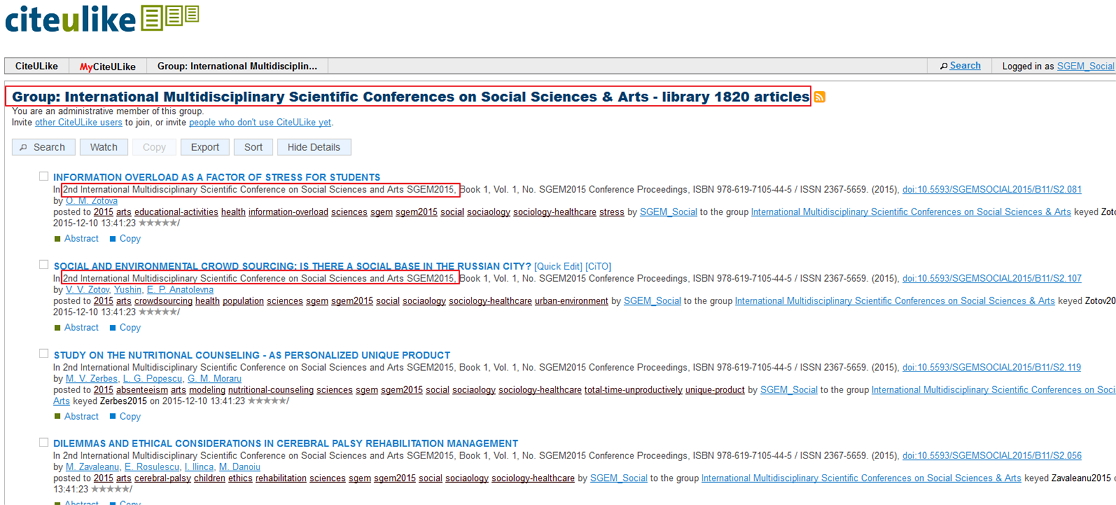The width and height of the screenshot is (1116, 505).
Task: Open Social and Environmental Crowd Sourcing article title
Action: [293, 266]
